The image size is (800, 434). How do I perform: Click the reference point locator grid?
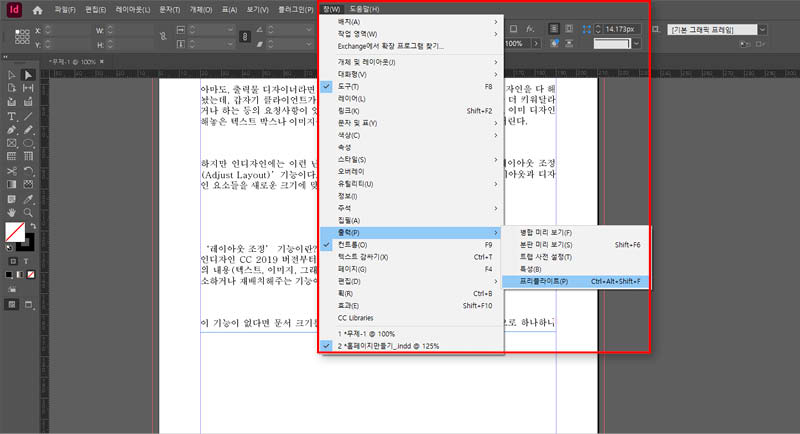22,37
